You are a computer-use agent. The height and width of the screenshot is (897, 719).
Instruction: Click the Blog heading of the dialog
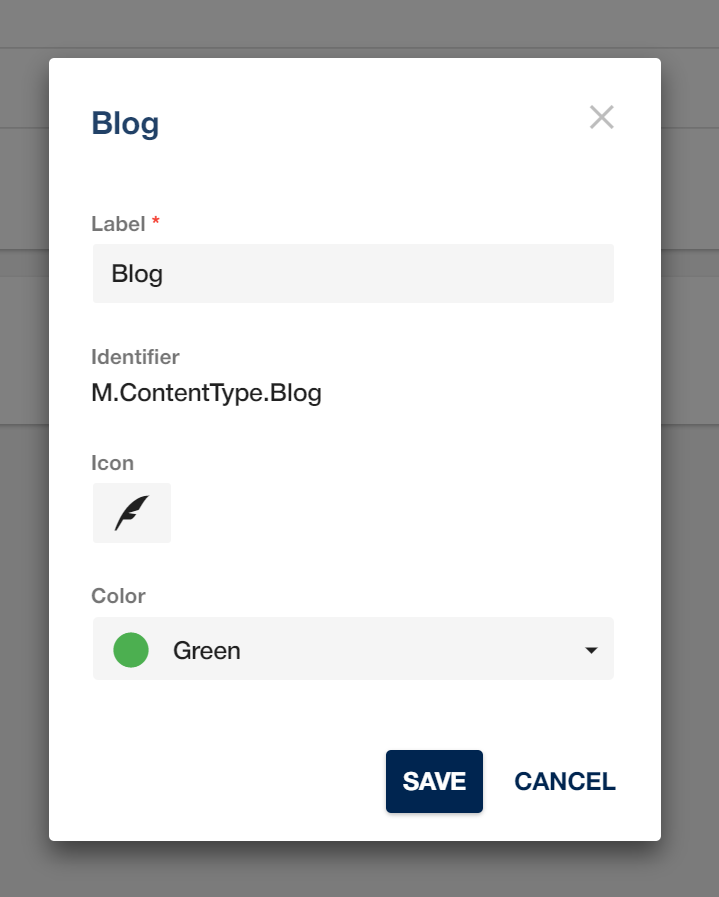125,123
